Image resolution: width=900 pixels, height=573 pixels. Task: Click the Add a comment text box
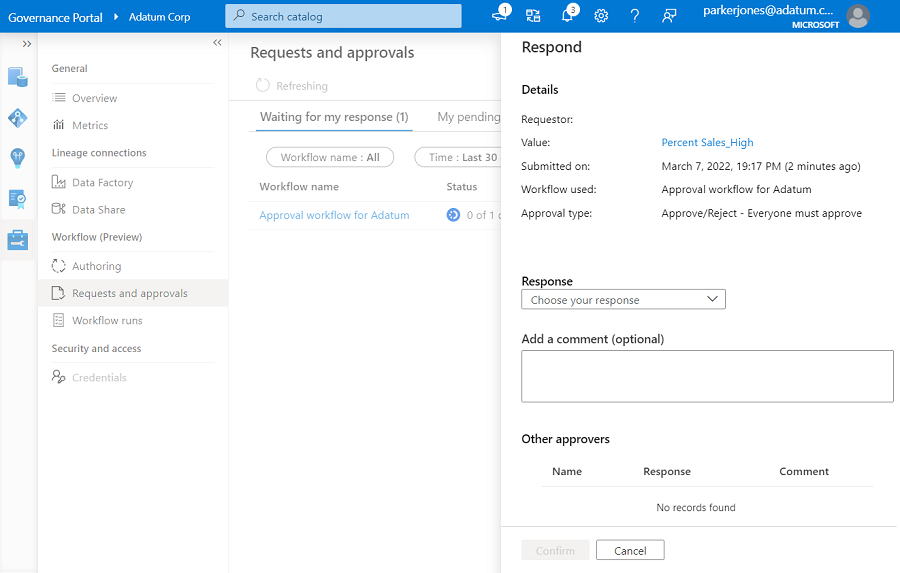point(707,376)
